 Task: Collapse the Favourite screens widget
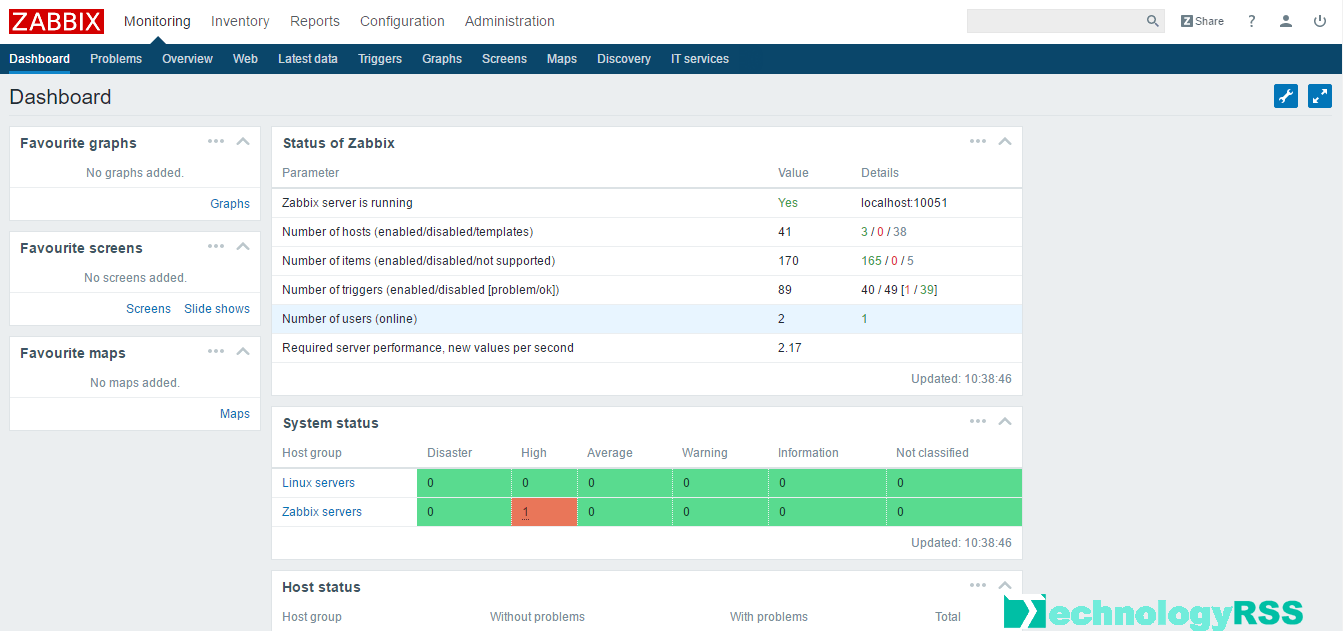243,246
